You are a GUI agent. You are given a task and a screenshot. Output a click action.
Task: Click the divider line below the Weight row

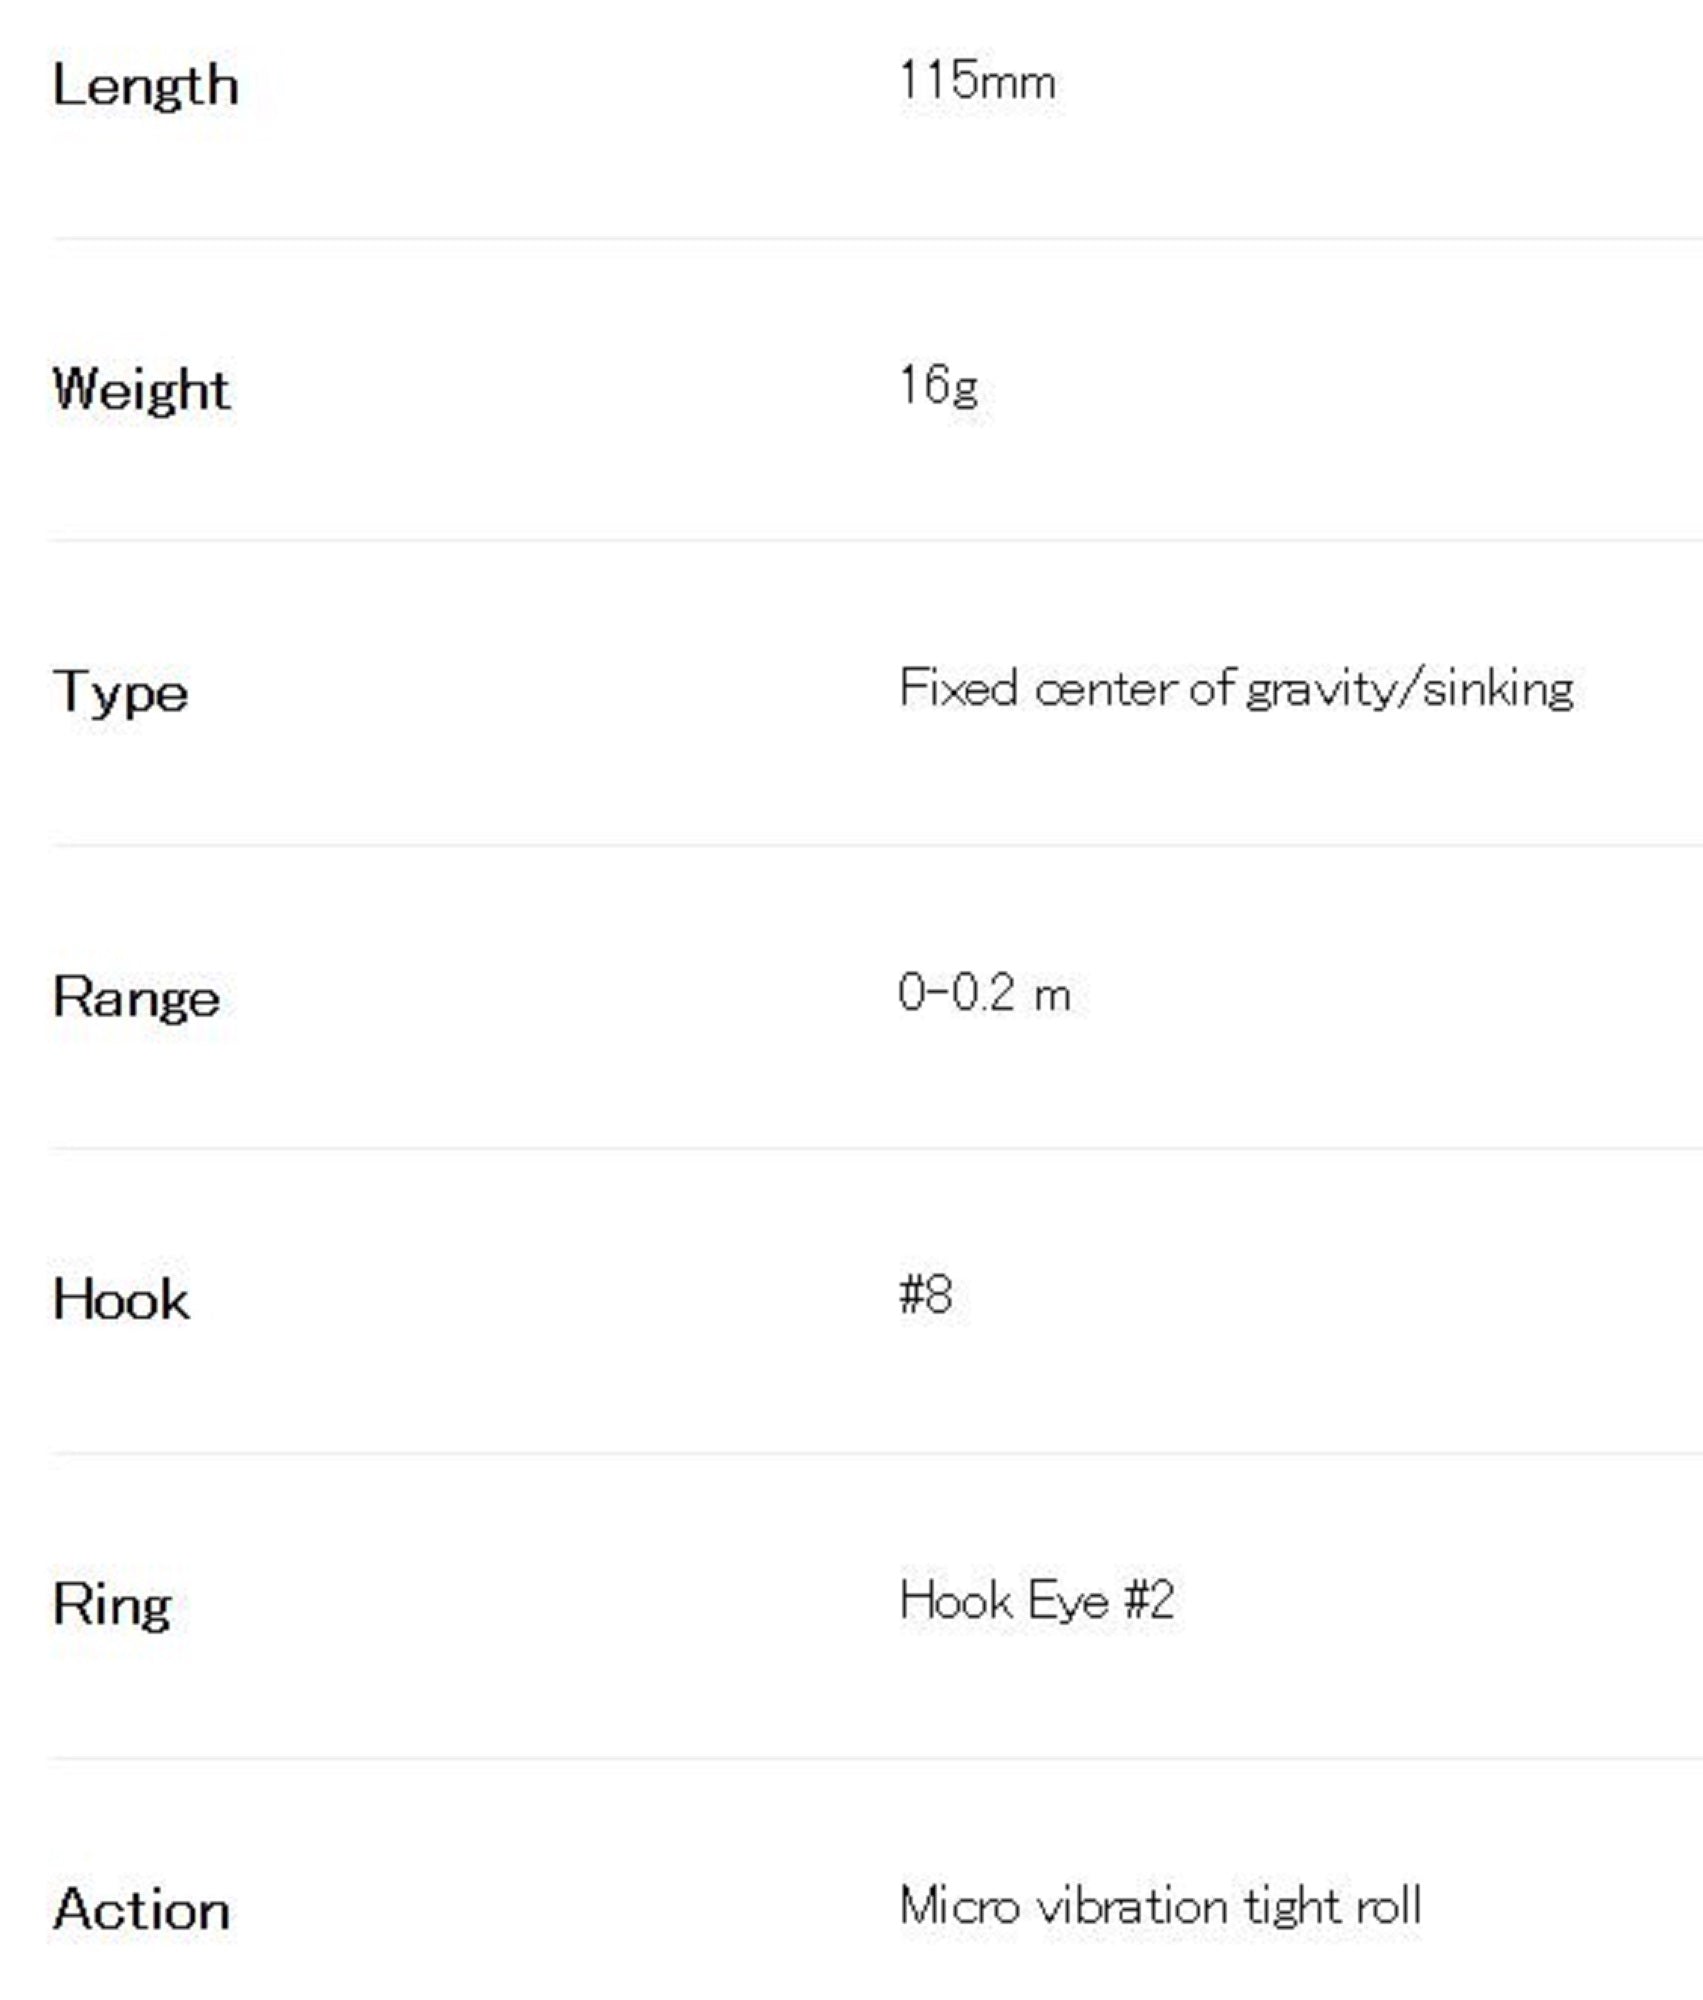(x=876, y=541)
